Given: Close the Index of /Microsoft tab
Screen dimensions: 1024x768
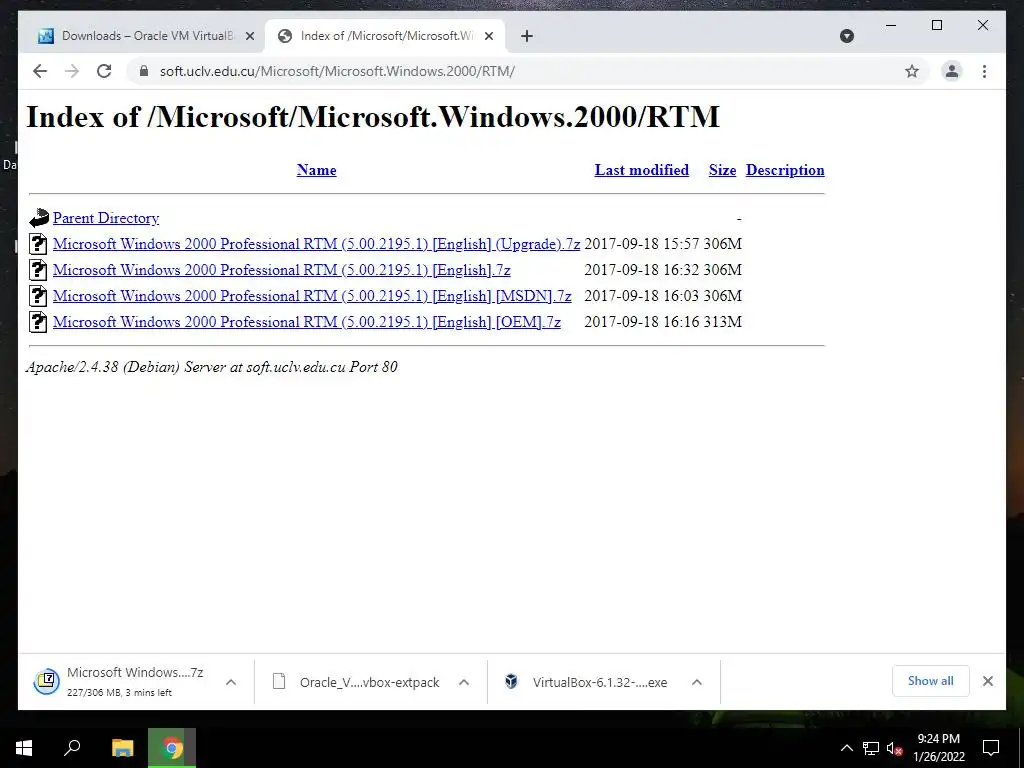Looking at the screenshot, I should point(488,36).
